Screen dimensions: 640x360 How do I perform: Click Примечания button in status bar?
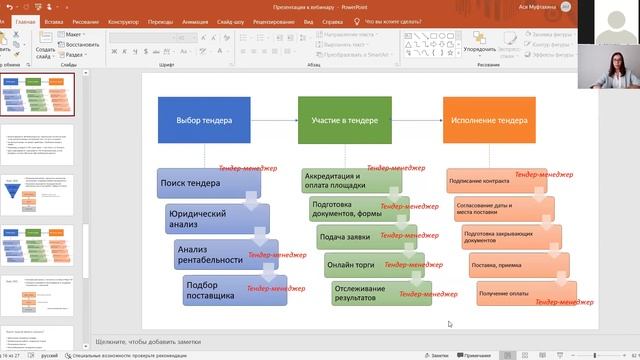coord(474,356)
